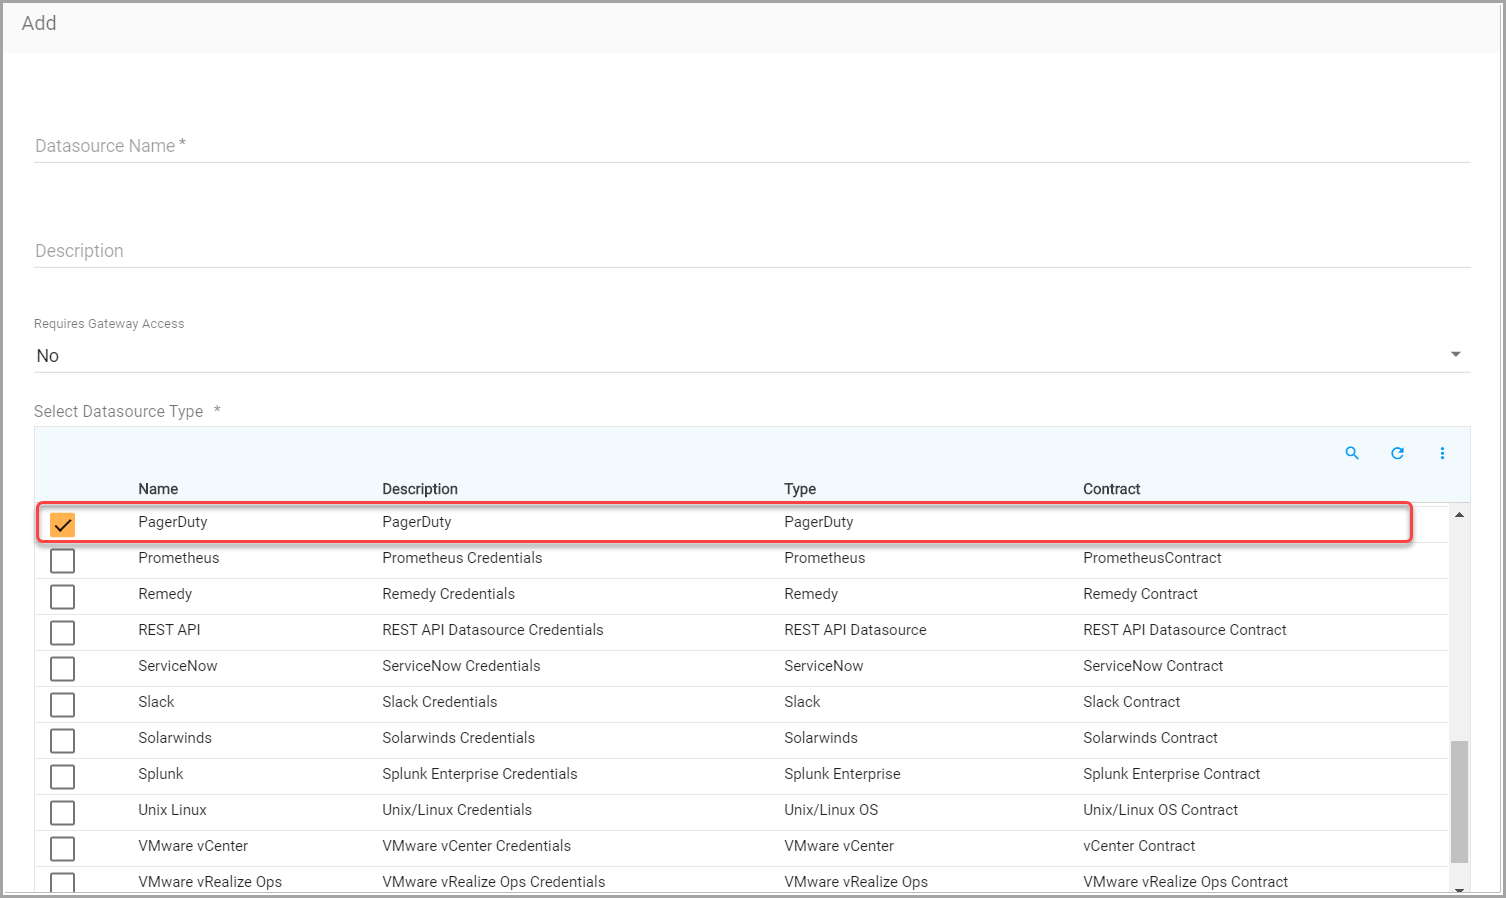This screenshot has width=1506, height=898.
Task: Check the Splunk row checkbox
Action: point(62,776)
